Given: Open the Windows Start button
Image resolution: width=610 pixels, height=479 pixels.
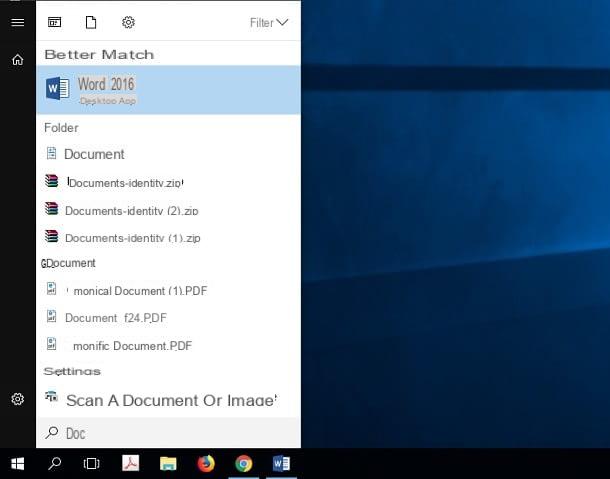Looking at the screenshot, I should pos(18,463).
